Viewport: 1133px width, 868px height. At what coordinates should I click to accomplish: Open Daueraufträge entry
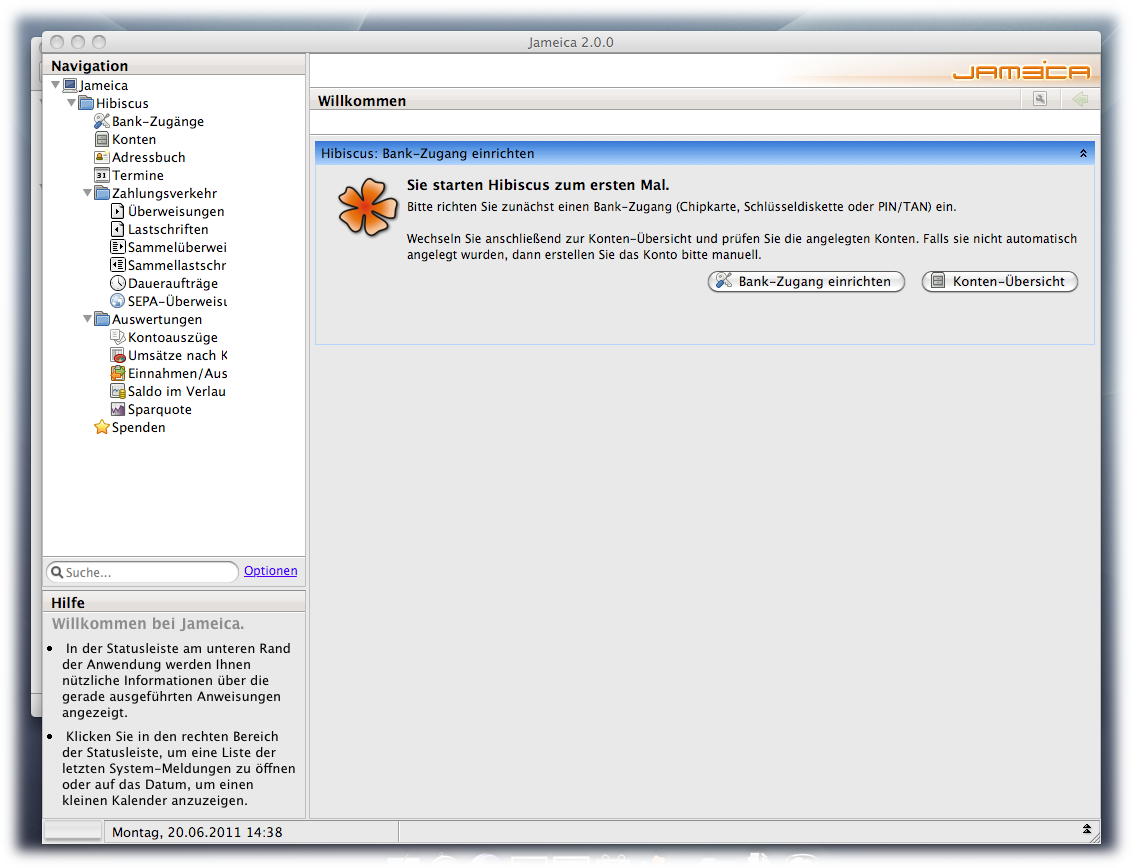point(173,283)
